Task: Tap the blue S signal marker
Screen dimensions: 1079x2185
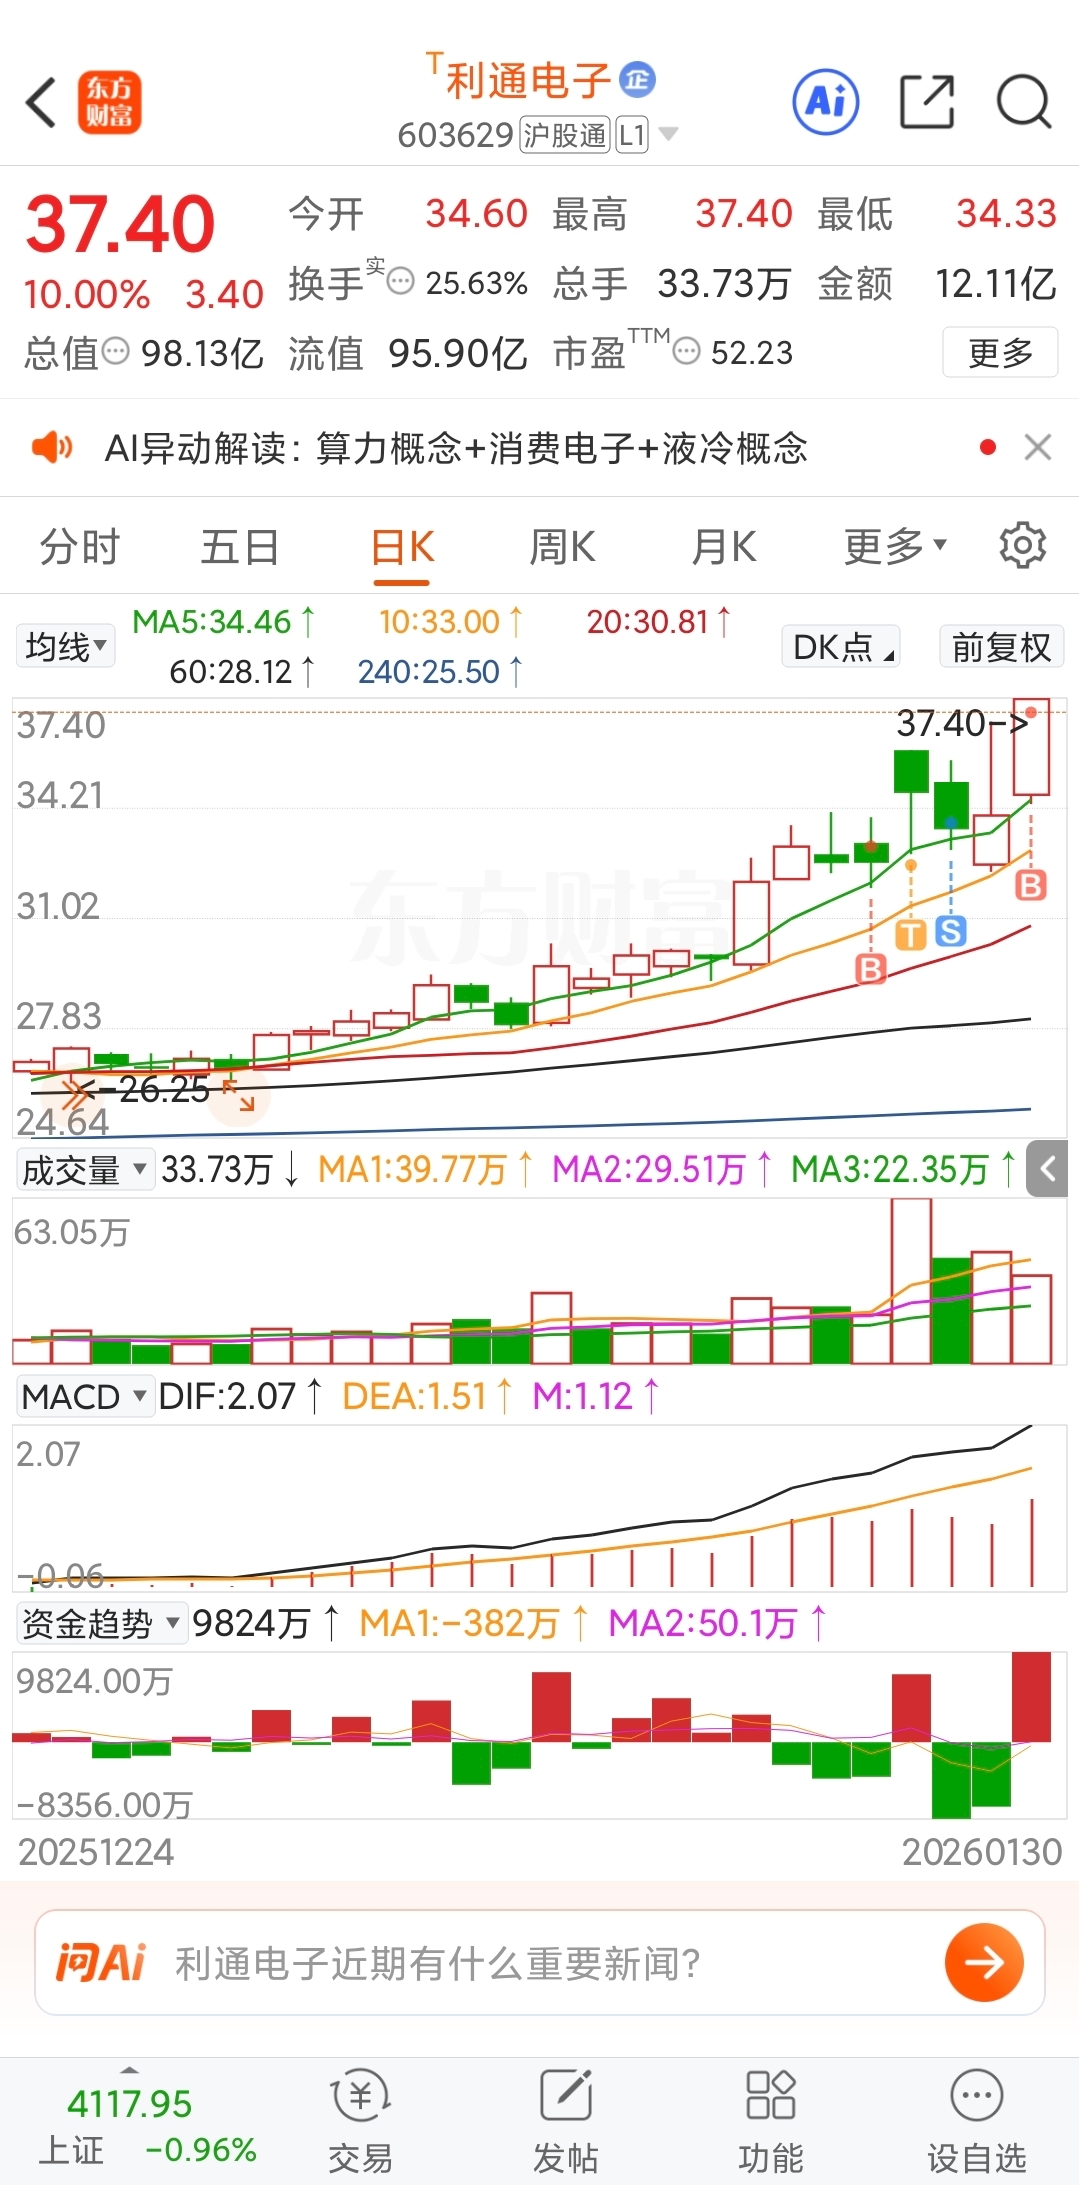Action: pyautogui.click(x=951, y=931)
